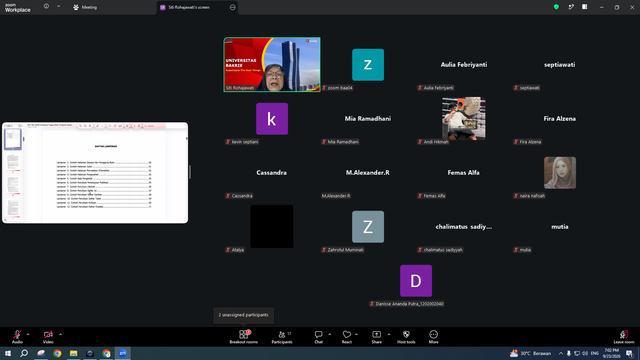Viewport: 640px width, 360px height.
Task: Select Atalya black video tile
Action: coord(272,227)
